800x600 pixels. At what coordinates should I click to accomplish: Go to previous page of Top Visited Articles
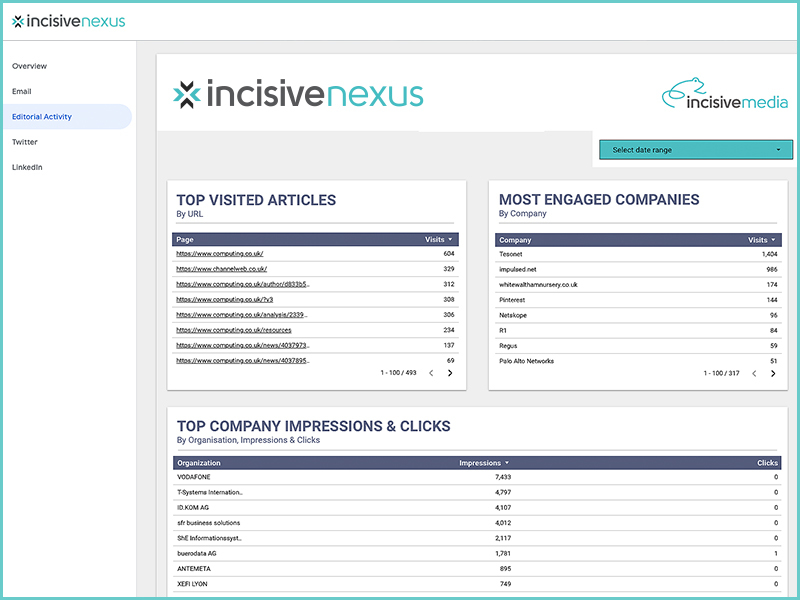pyautogui.click(x=431, y=373)
